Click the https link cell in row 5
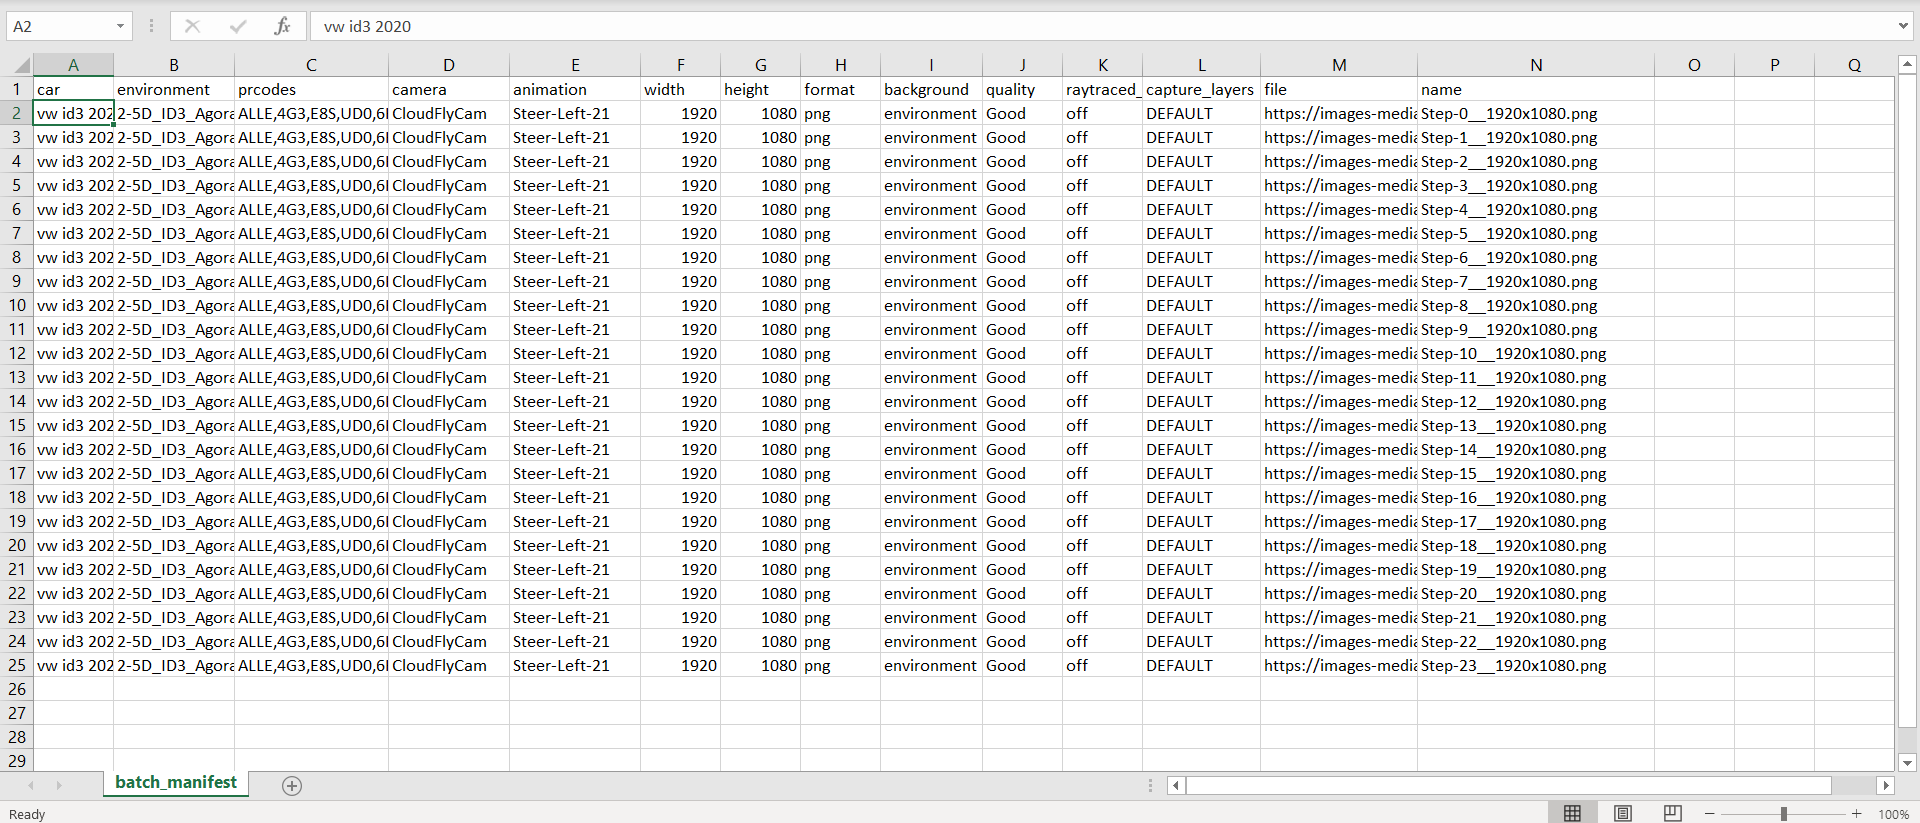 pos(1339,185)
